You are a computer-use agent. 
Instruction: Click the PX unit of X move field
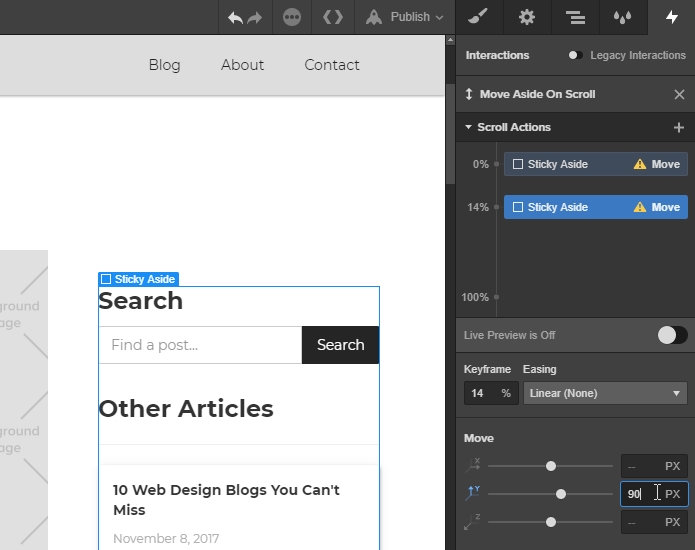(672, 466)
